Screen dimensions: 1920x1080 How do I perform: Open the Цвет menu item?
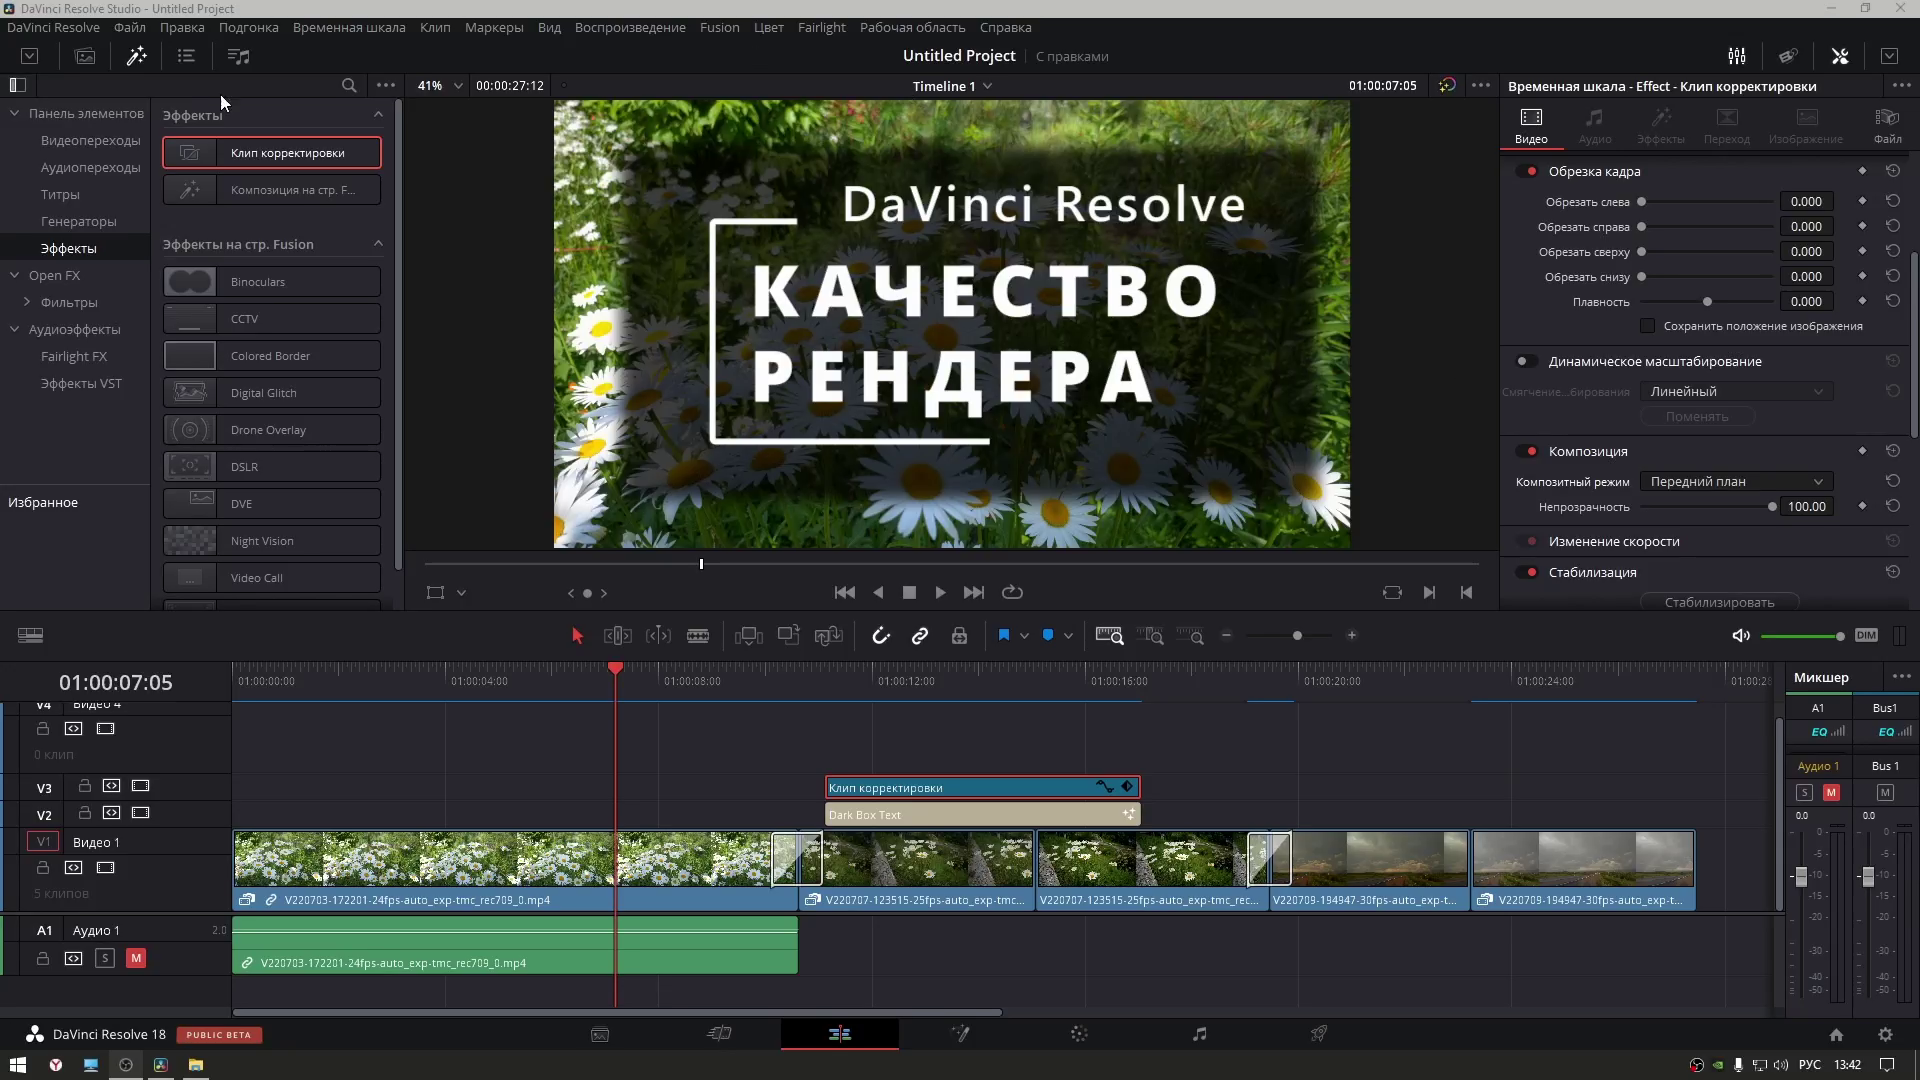pos(767,26)
